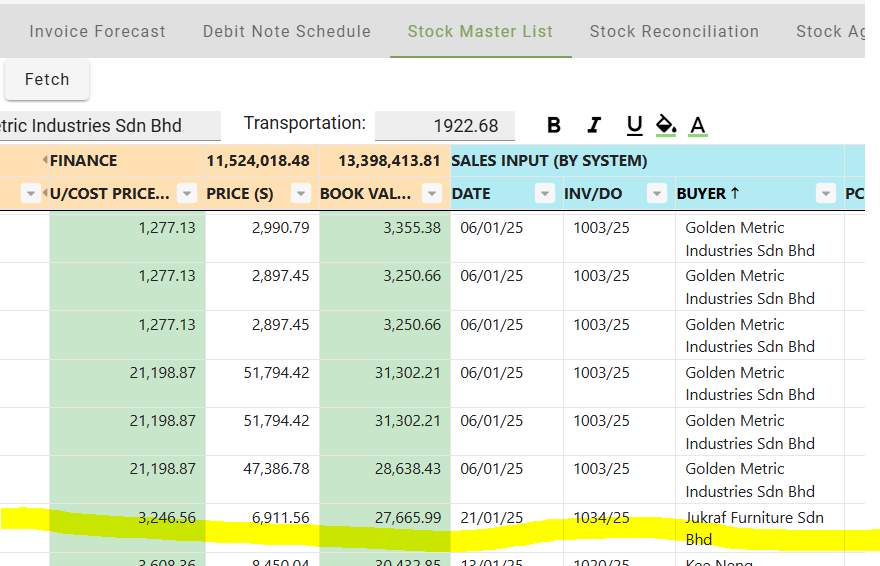This screenshot has height=566, width=880.
Task: Expand collapsed columns beside FINANCE header
Action: pos(45,160)
